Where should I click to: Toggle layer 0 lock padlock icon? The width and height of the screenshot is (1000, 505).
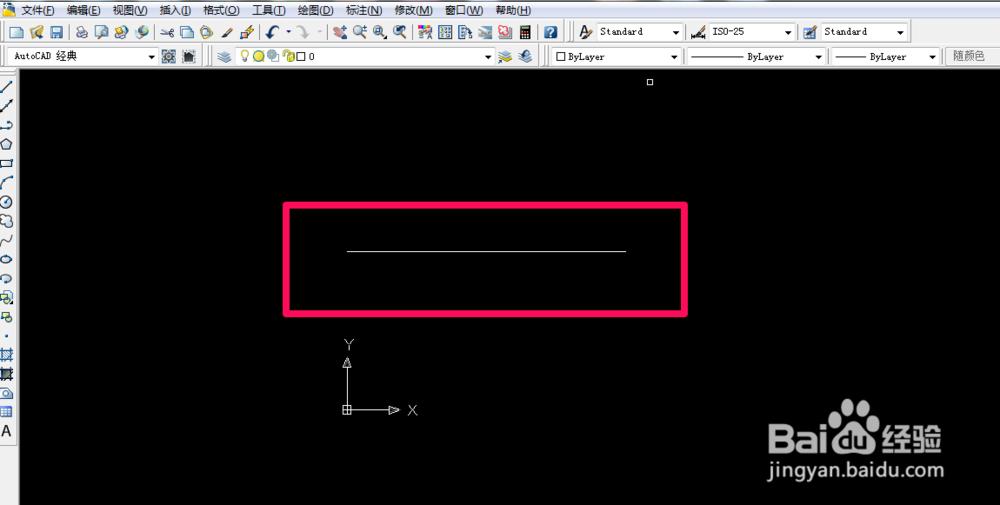point(288,57)
